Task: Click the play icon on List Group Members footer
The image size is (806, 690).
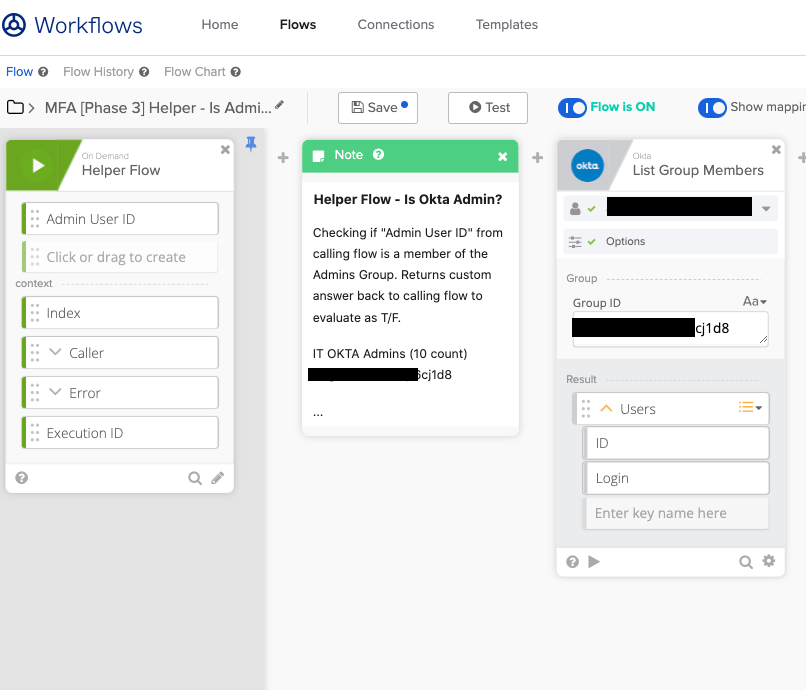Action: (594, 562)
